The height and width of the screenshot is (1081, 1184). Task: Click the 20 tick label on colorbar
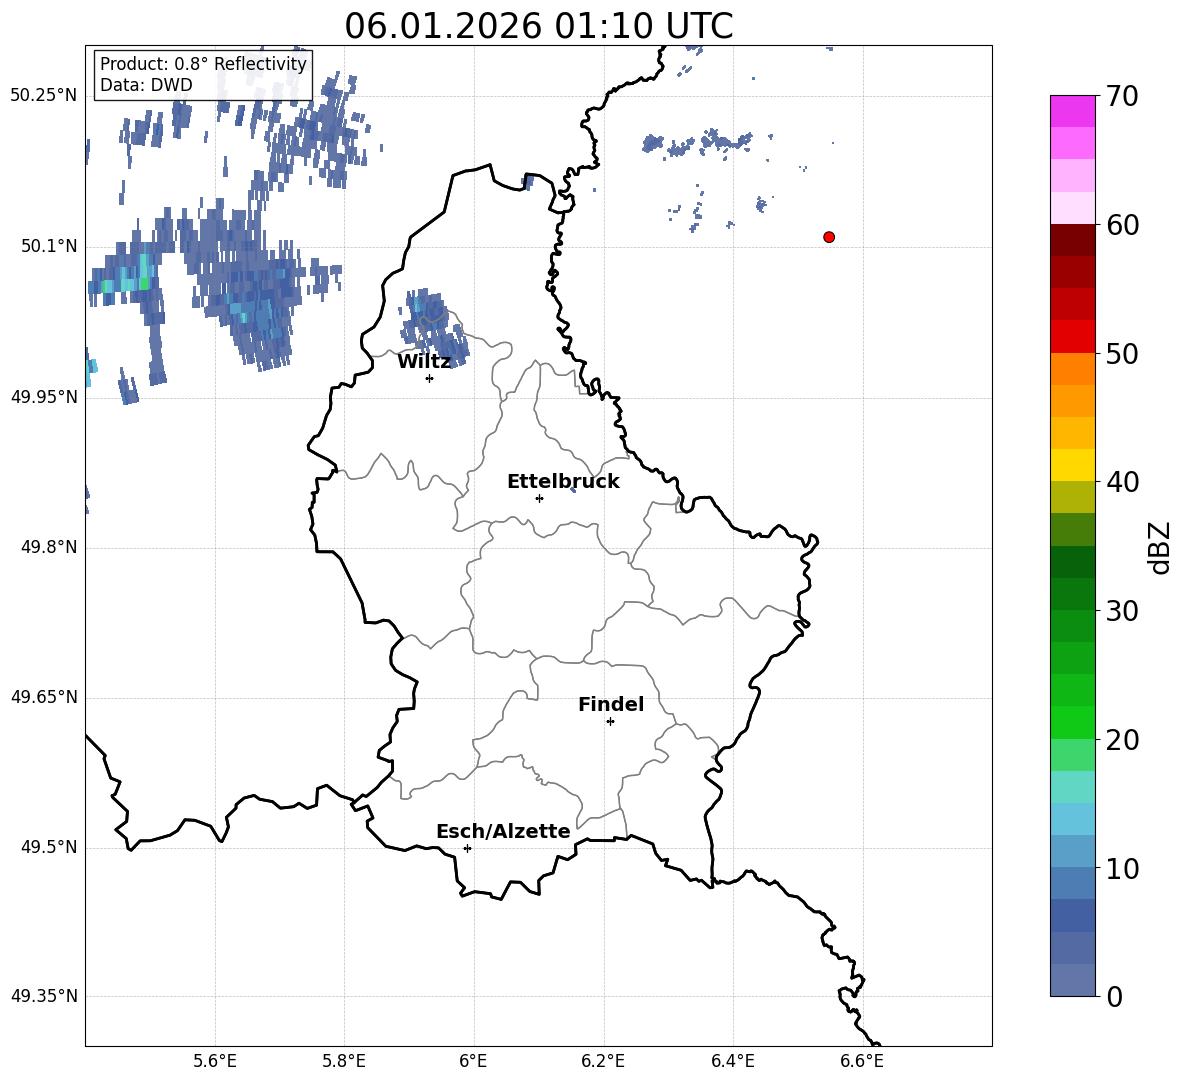click(1122, 740)
